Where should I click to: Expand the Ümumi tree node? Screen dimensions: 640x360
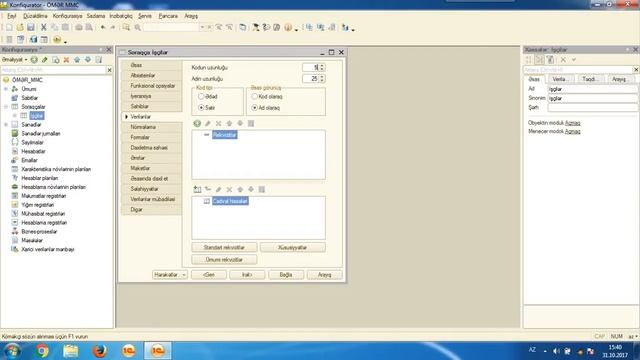pos(6,89)
